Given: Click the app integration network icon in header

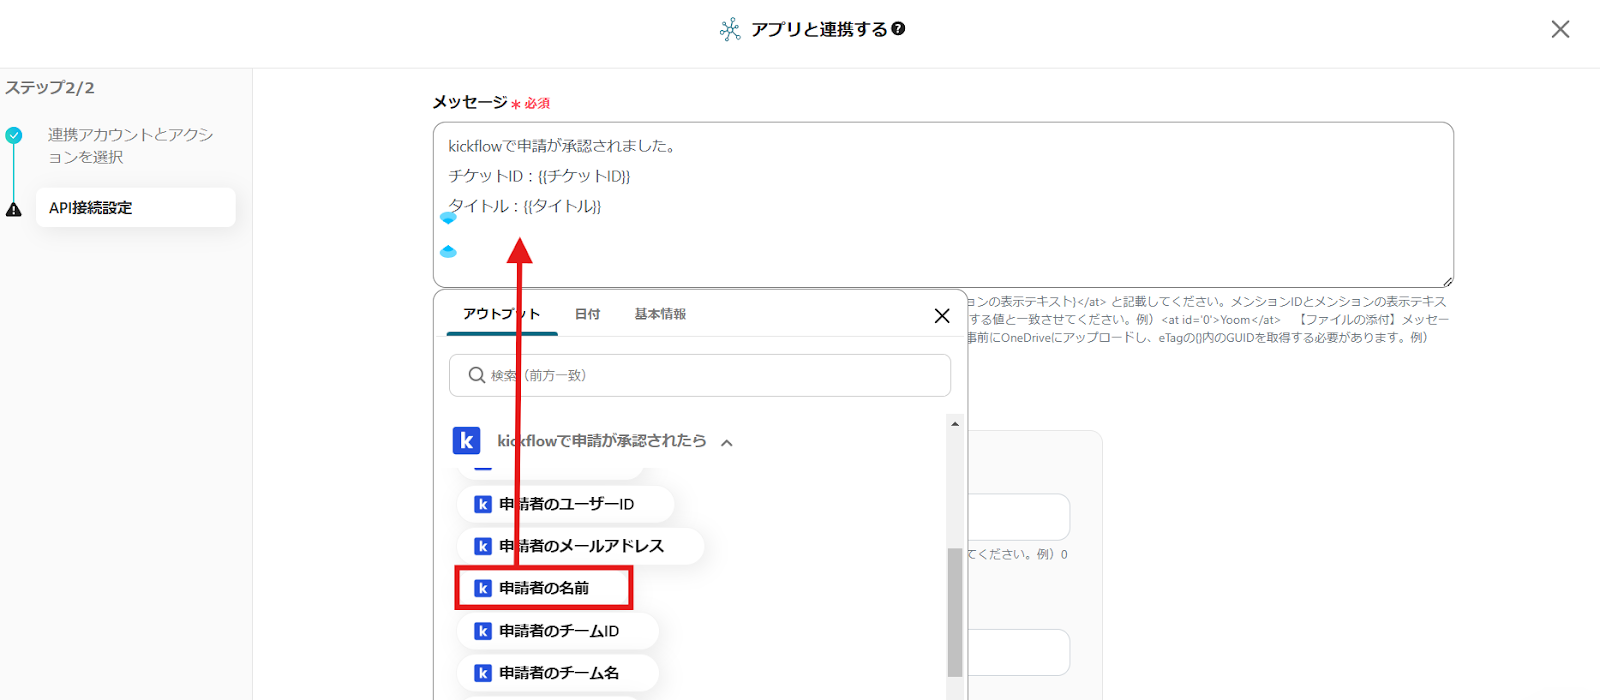Looking at the screenshot, I should coord(730,29).
